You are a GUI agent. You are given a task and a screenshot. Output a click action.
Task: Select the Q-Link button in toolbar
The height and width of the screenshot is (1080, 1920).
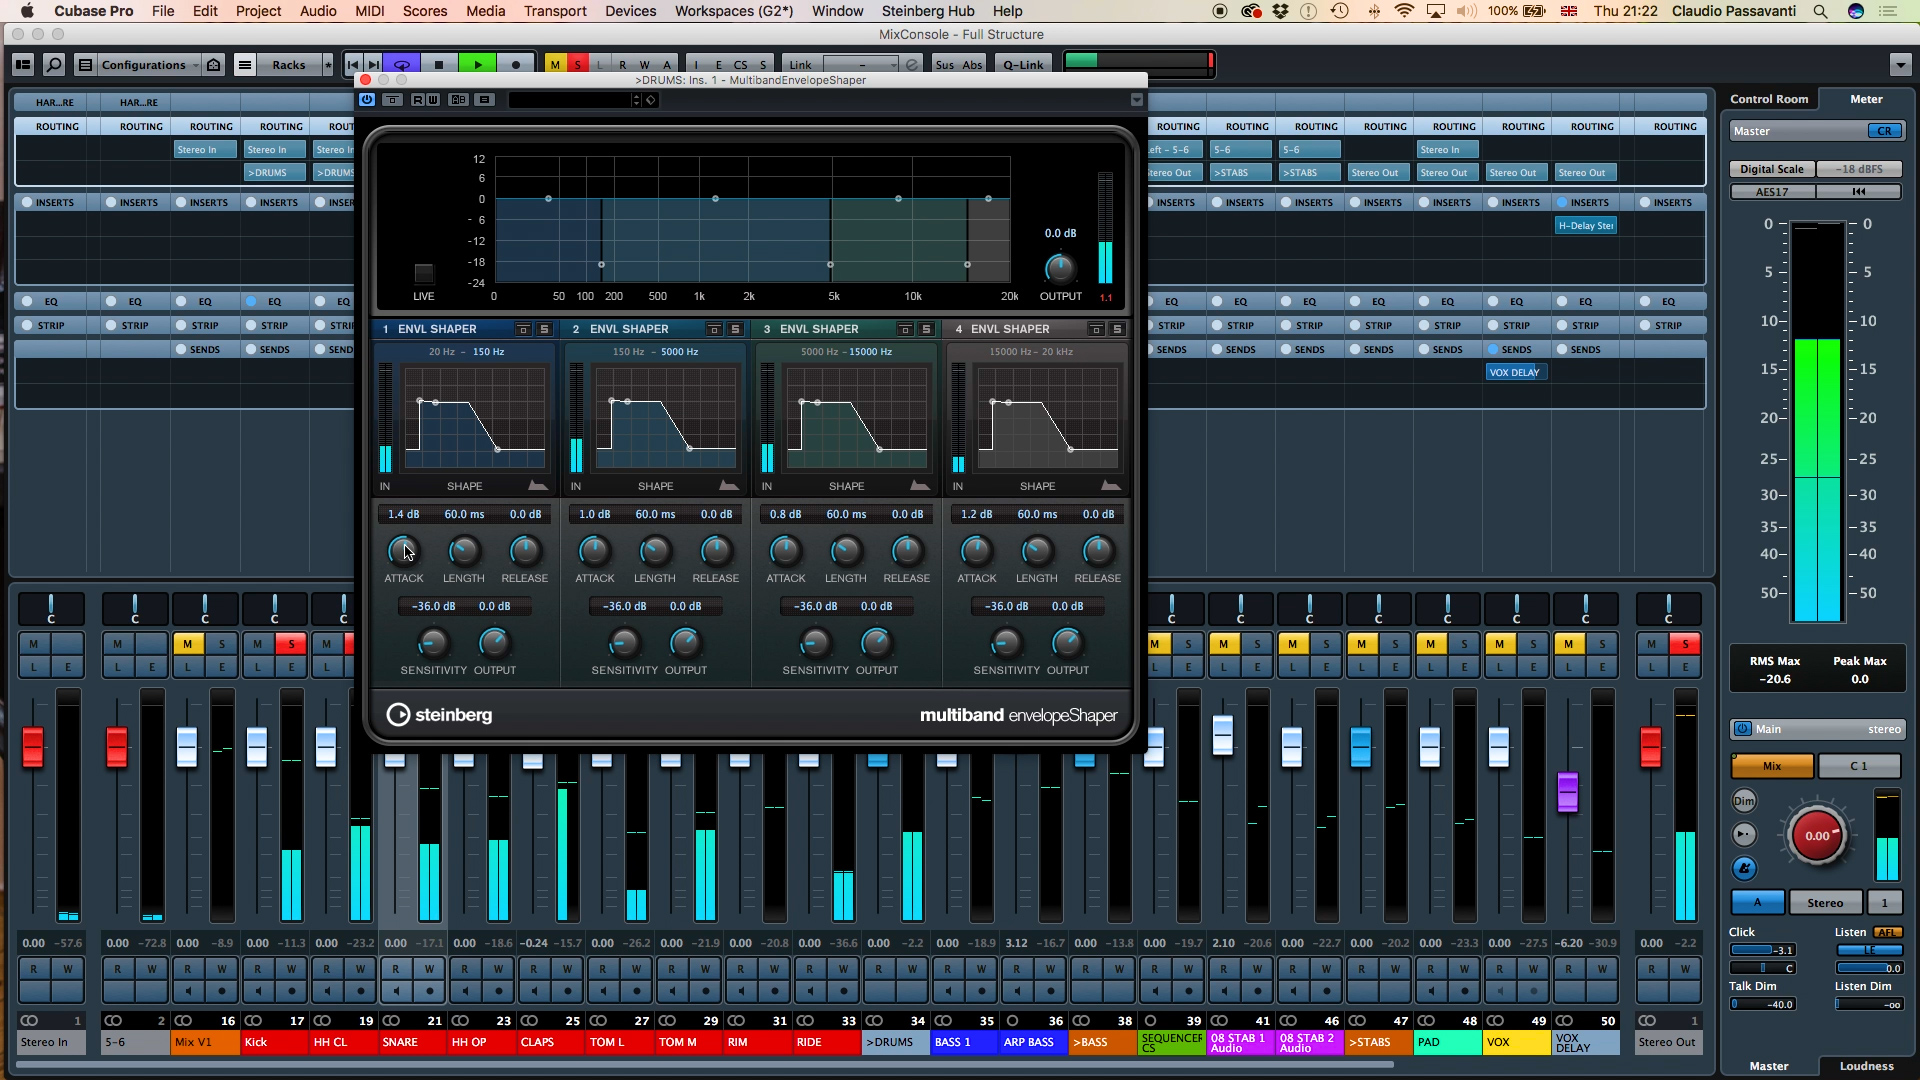click(1023, 63)
